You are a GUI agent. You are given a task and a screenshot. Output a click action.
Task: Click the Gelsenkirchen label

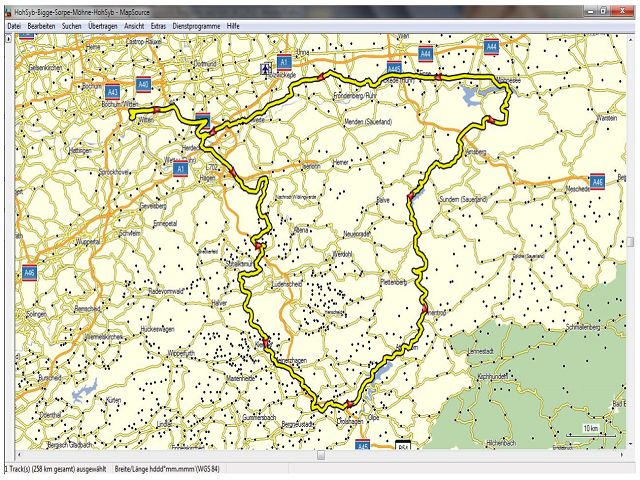coord(45,68)
